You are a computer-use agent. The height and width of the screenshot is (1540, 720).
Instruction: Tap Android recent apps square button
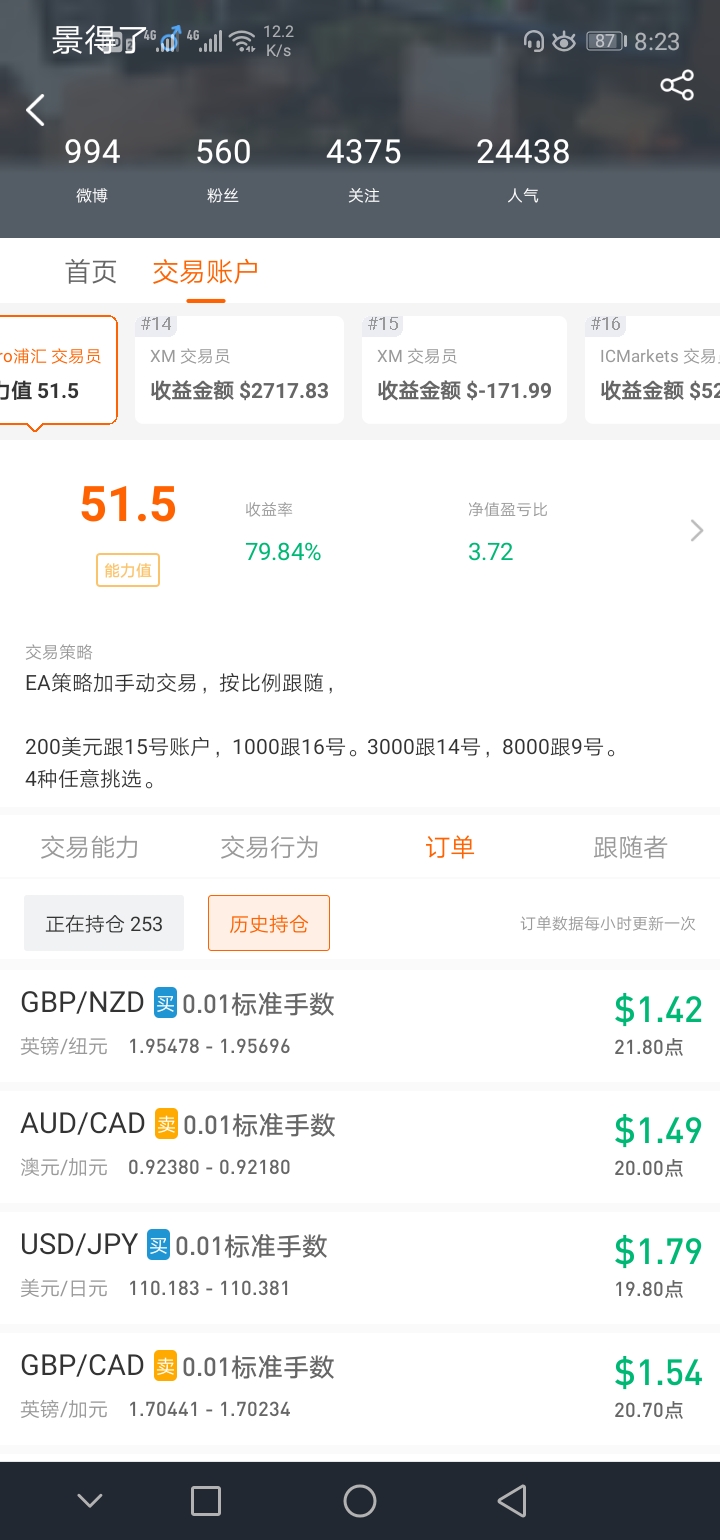[206, 1500]
